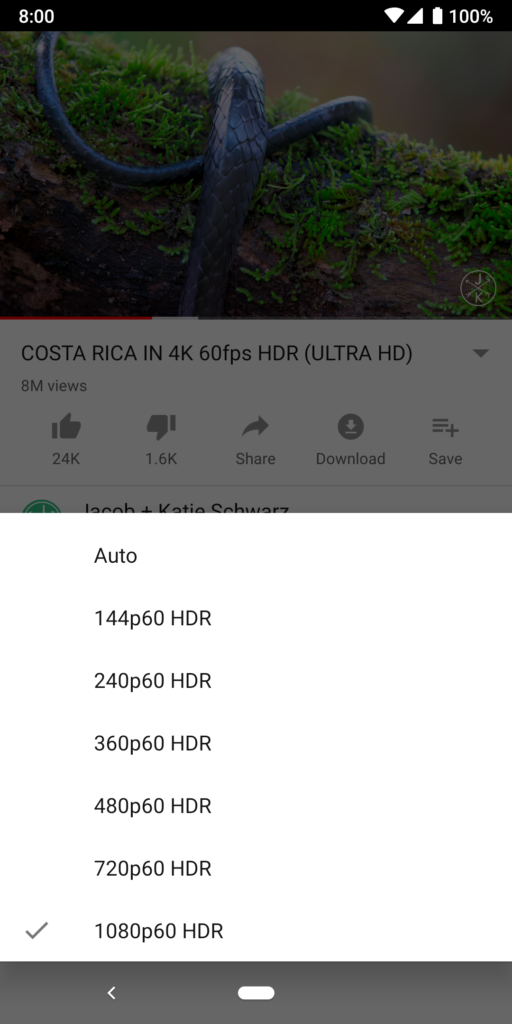Tap the thumbs-down dislike icon
This screenshot has height=1024, width=512.
coord(161,428)
